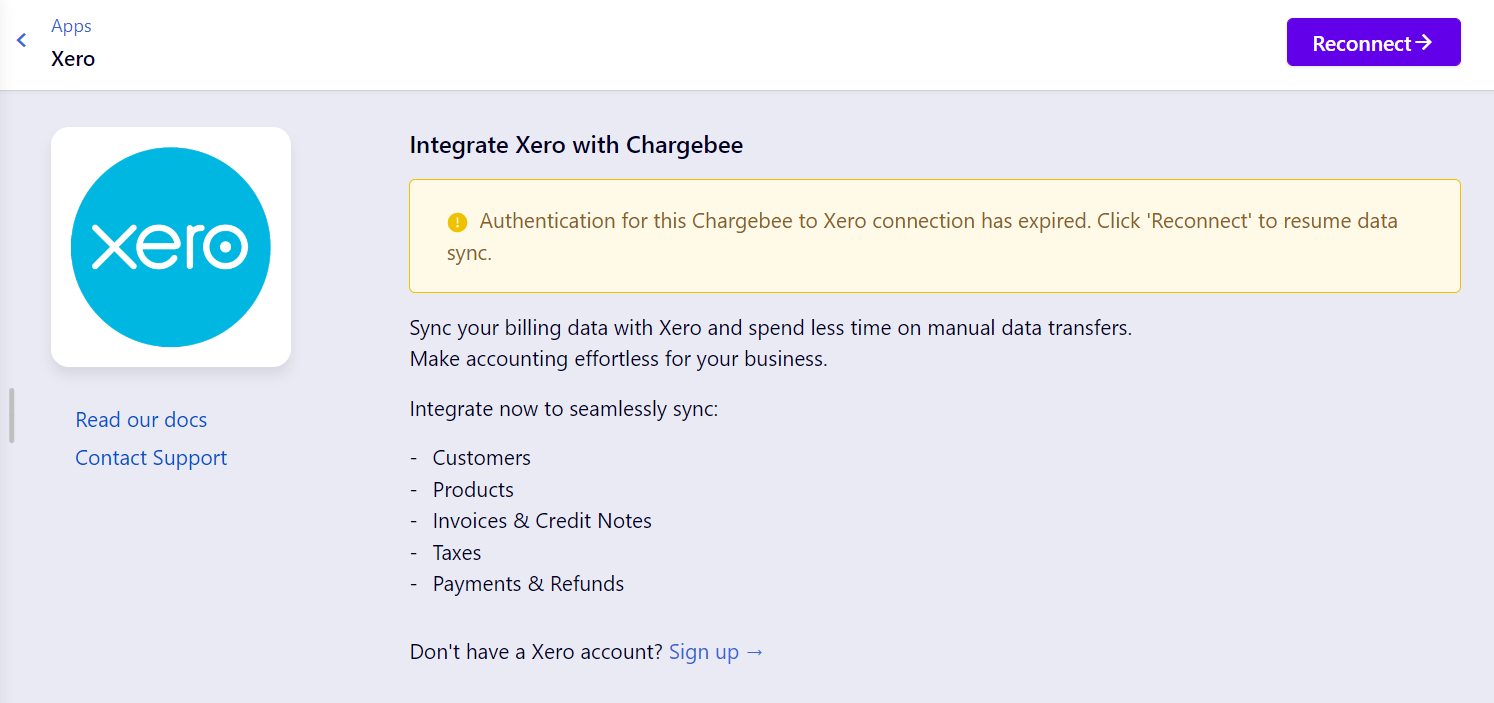Click the Integrate Xero with Chargebee heading
This screenshot has height=703, width=1494.
pyautogui.click(x=576, y=145)
